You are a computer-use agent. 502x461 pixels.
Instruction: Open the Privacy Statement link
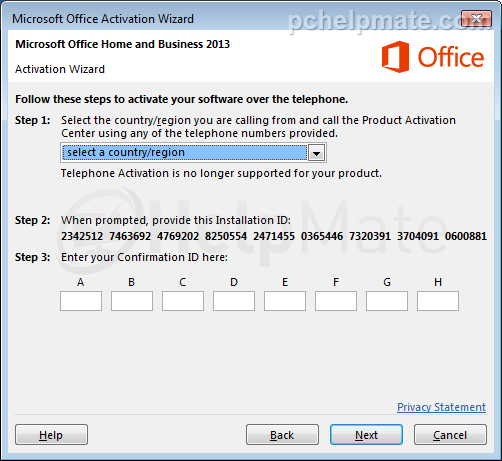pos(441,407)
